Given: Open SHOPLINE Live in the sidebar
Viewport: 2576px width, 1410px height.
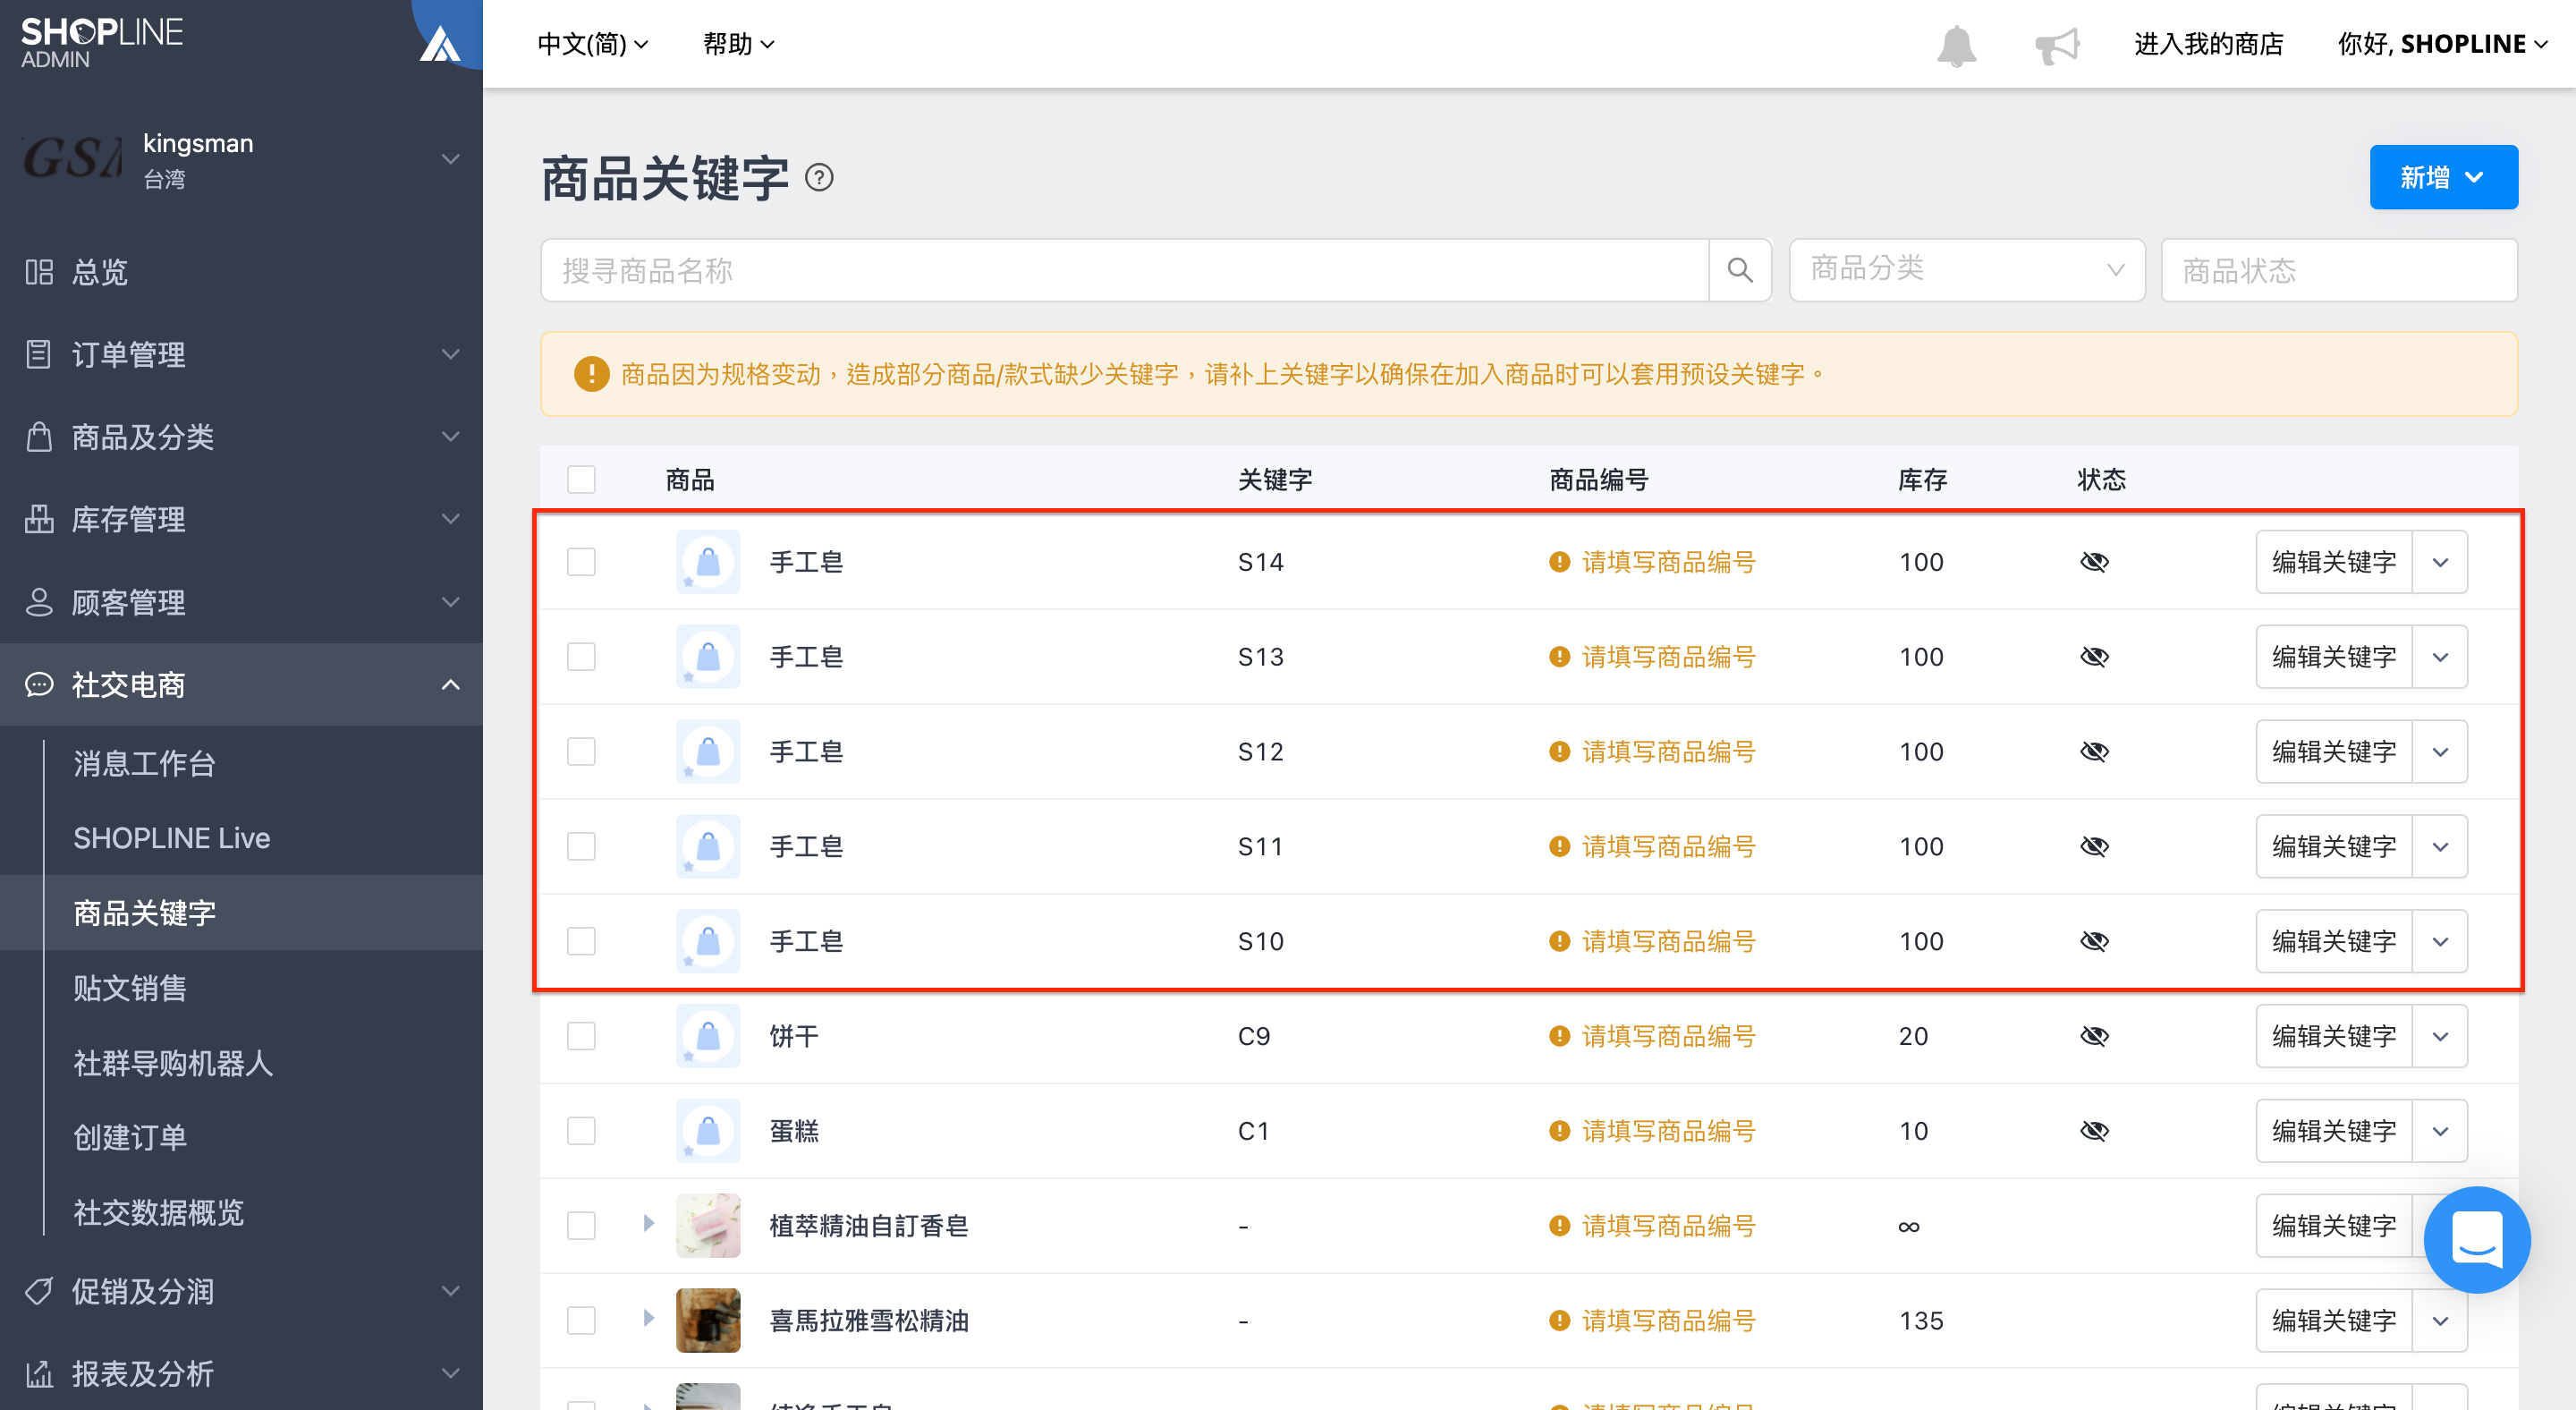Looking at the screenshot, I should click(172, 838).
